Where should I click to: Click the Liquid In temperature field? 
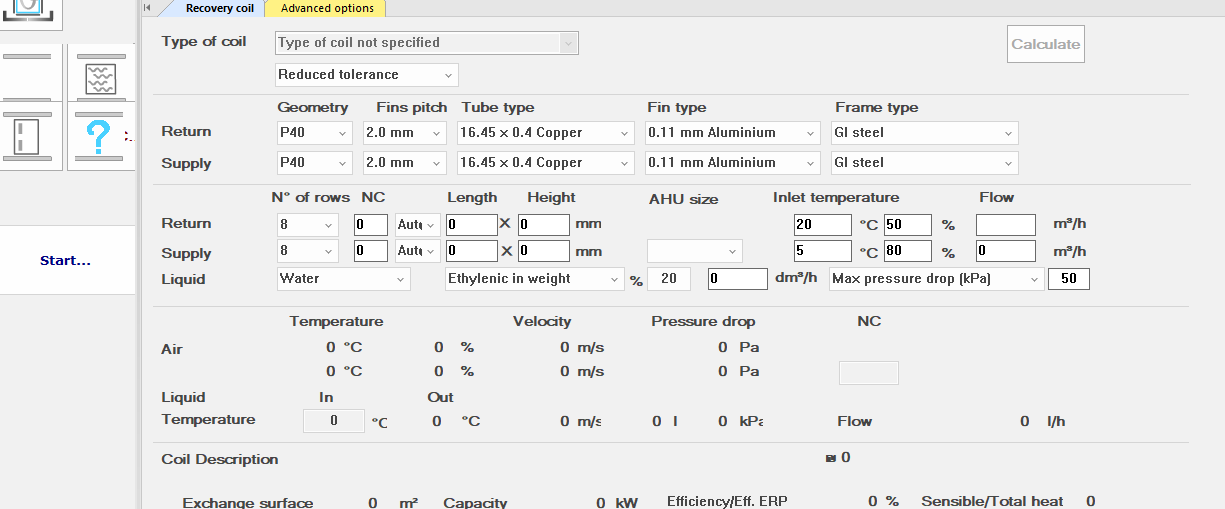334,421
